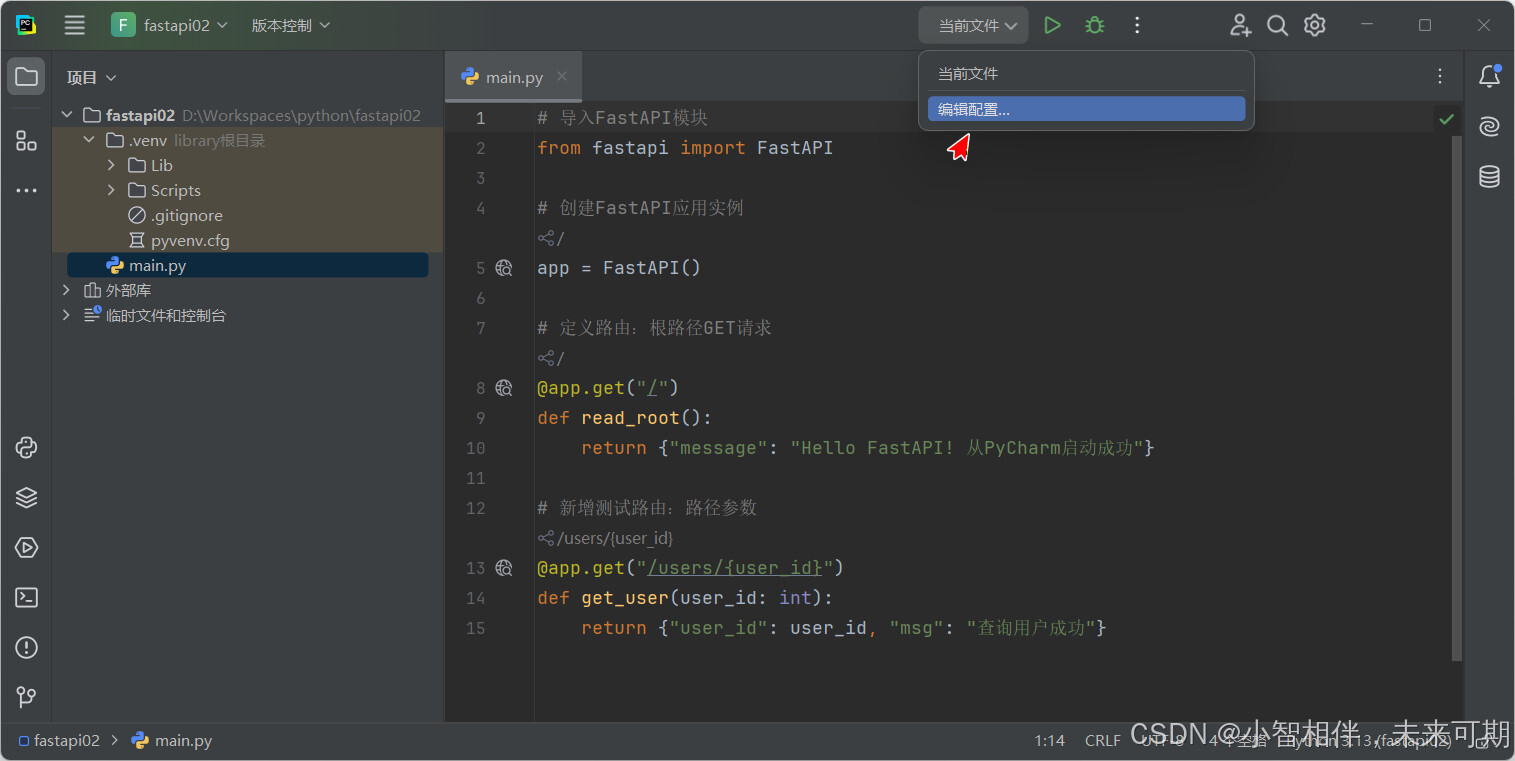Image resolution: width=1515 pixels, height=761 pixels.
Task: Click endpoint gutter icon on line 5
Action: 504,268
